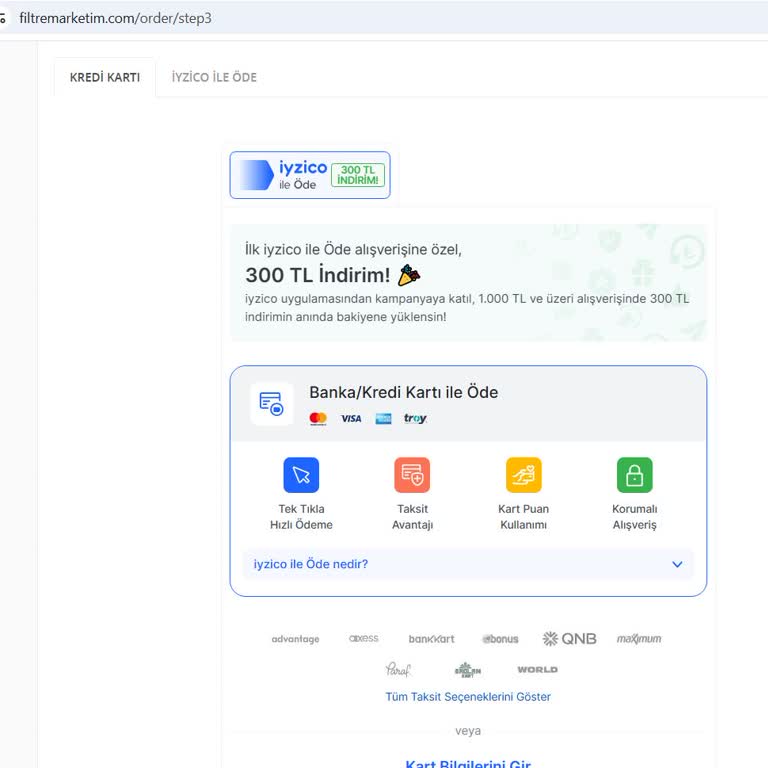This screenshot has height=768, width=768.
Task: Click the Mastercard logo
Action: click(x=318, y=418)
